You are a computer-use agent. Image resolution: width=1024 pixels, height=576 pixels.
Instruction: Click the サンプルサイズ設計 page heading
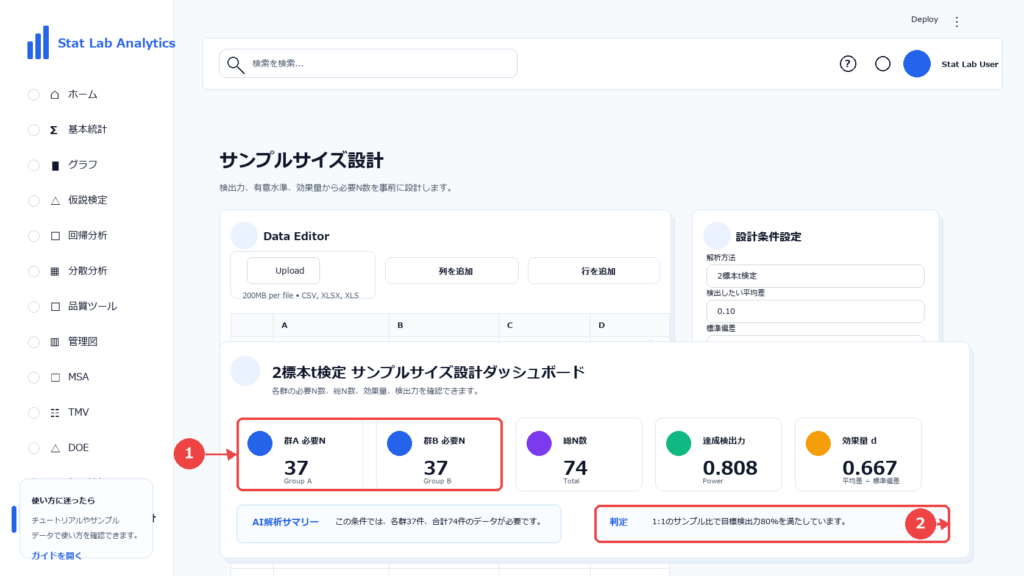coord(302,160)
